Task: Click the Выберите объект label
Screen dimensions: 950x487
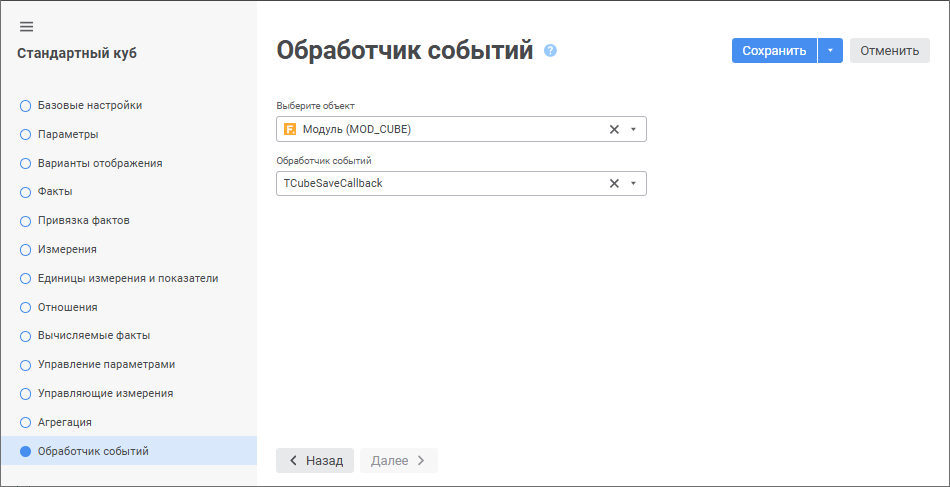Action: [315, 105]
